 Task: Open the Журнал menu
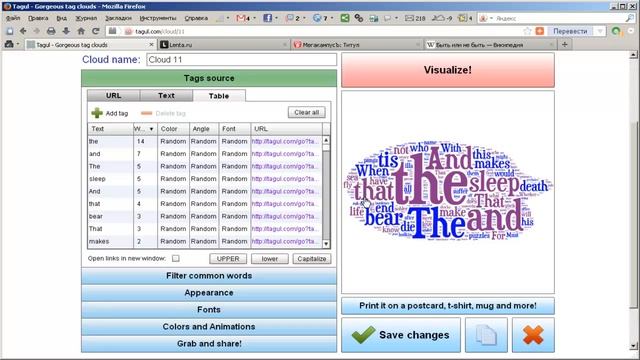(x=86, y=18)
